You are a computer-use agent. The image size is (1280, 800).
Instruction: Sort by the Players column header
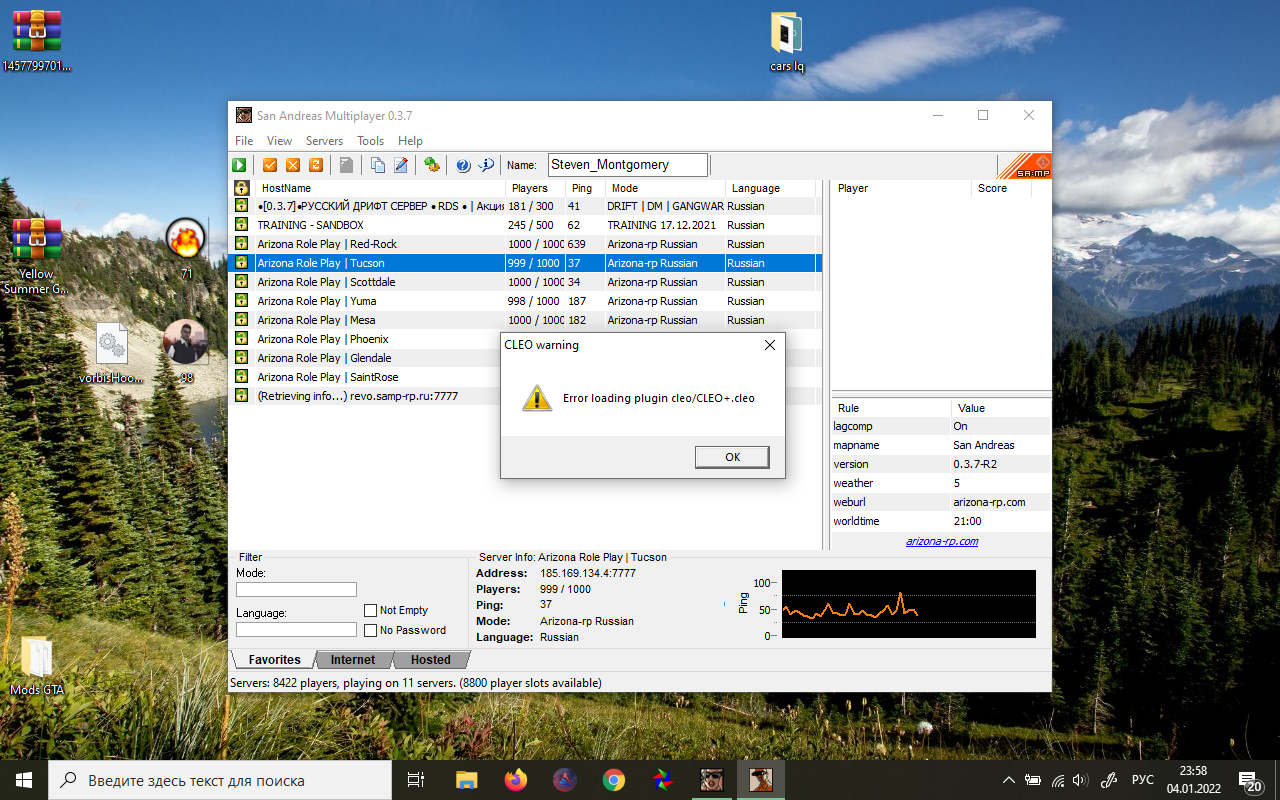click(x=536, y=188)
